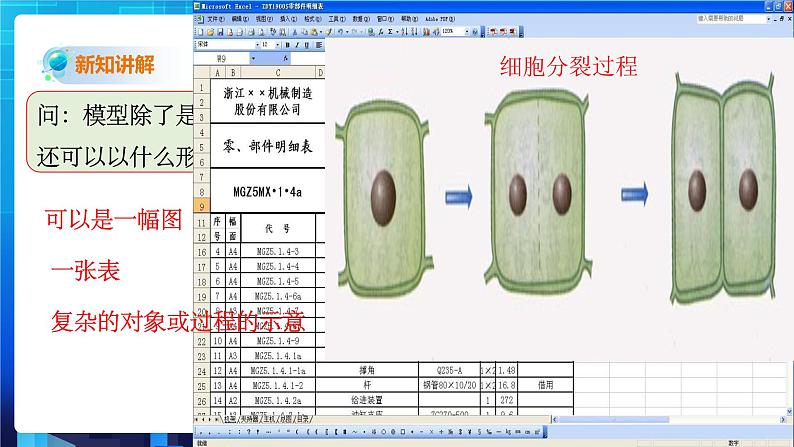Viewport: 794px width, 447px height.
Task: Click the Open file folder icon
Action: 211,32
